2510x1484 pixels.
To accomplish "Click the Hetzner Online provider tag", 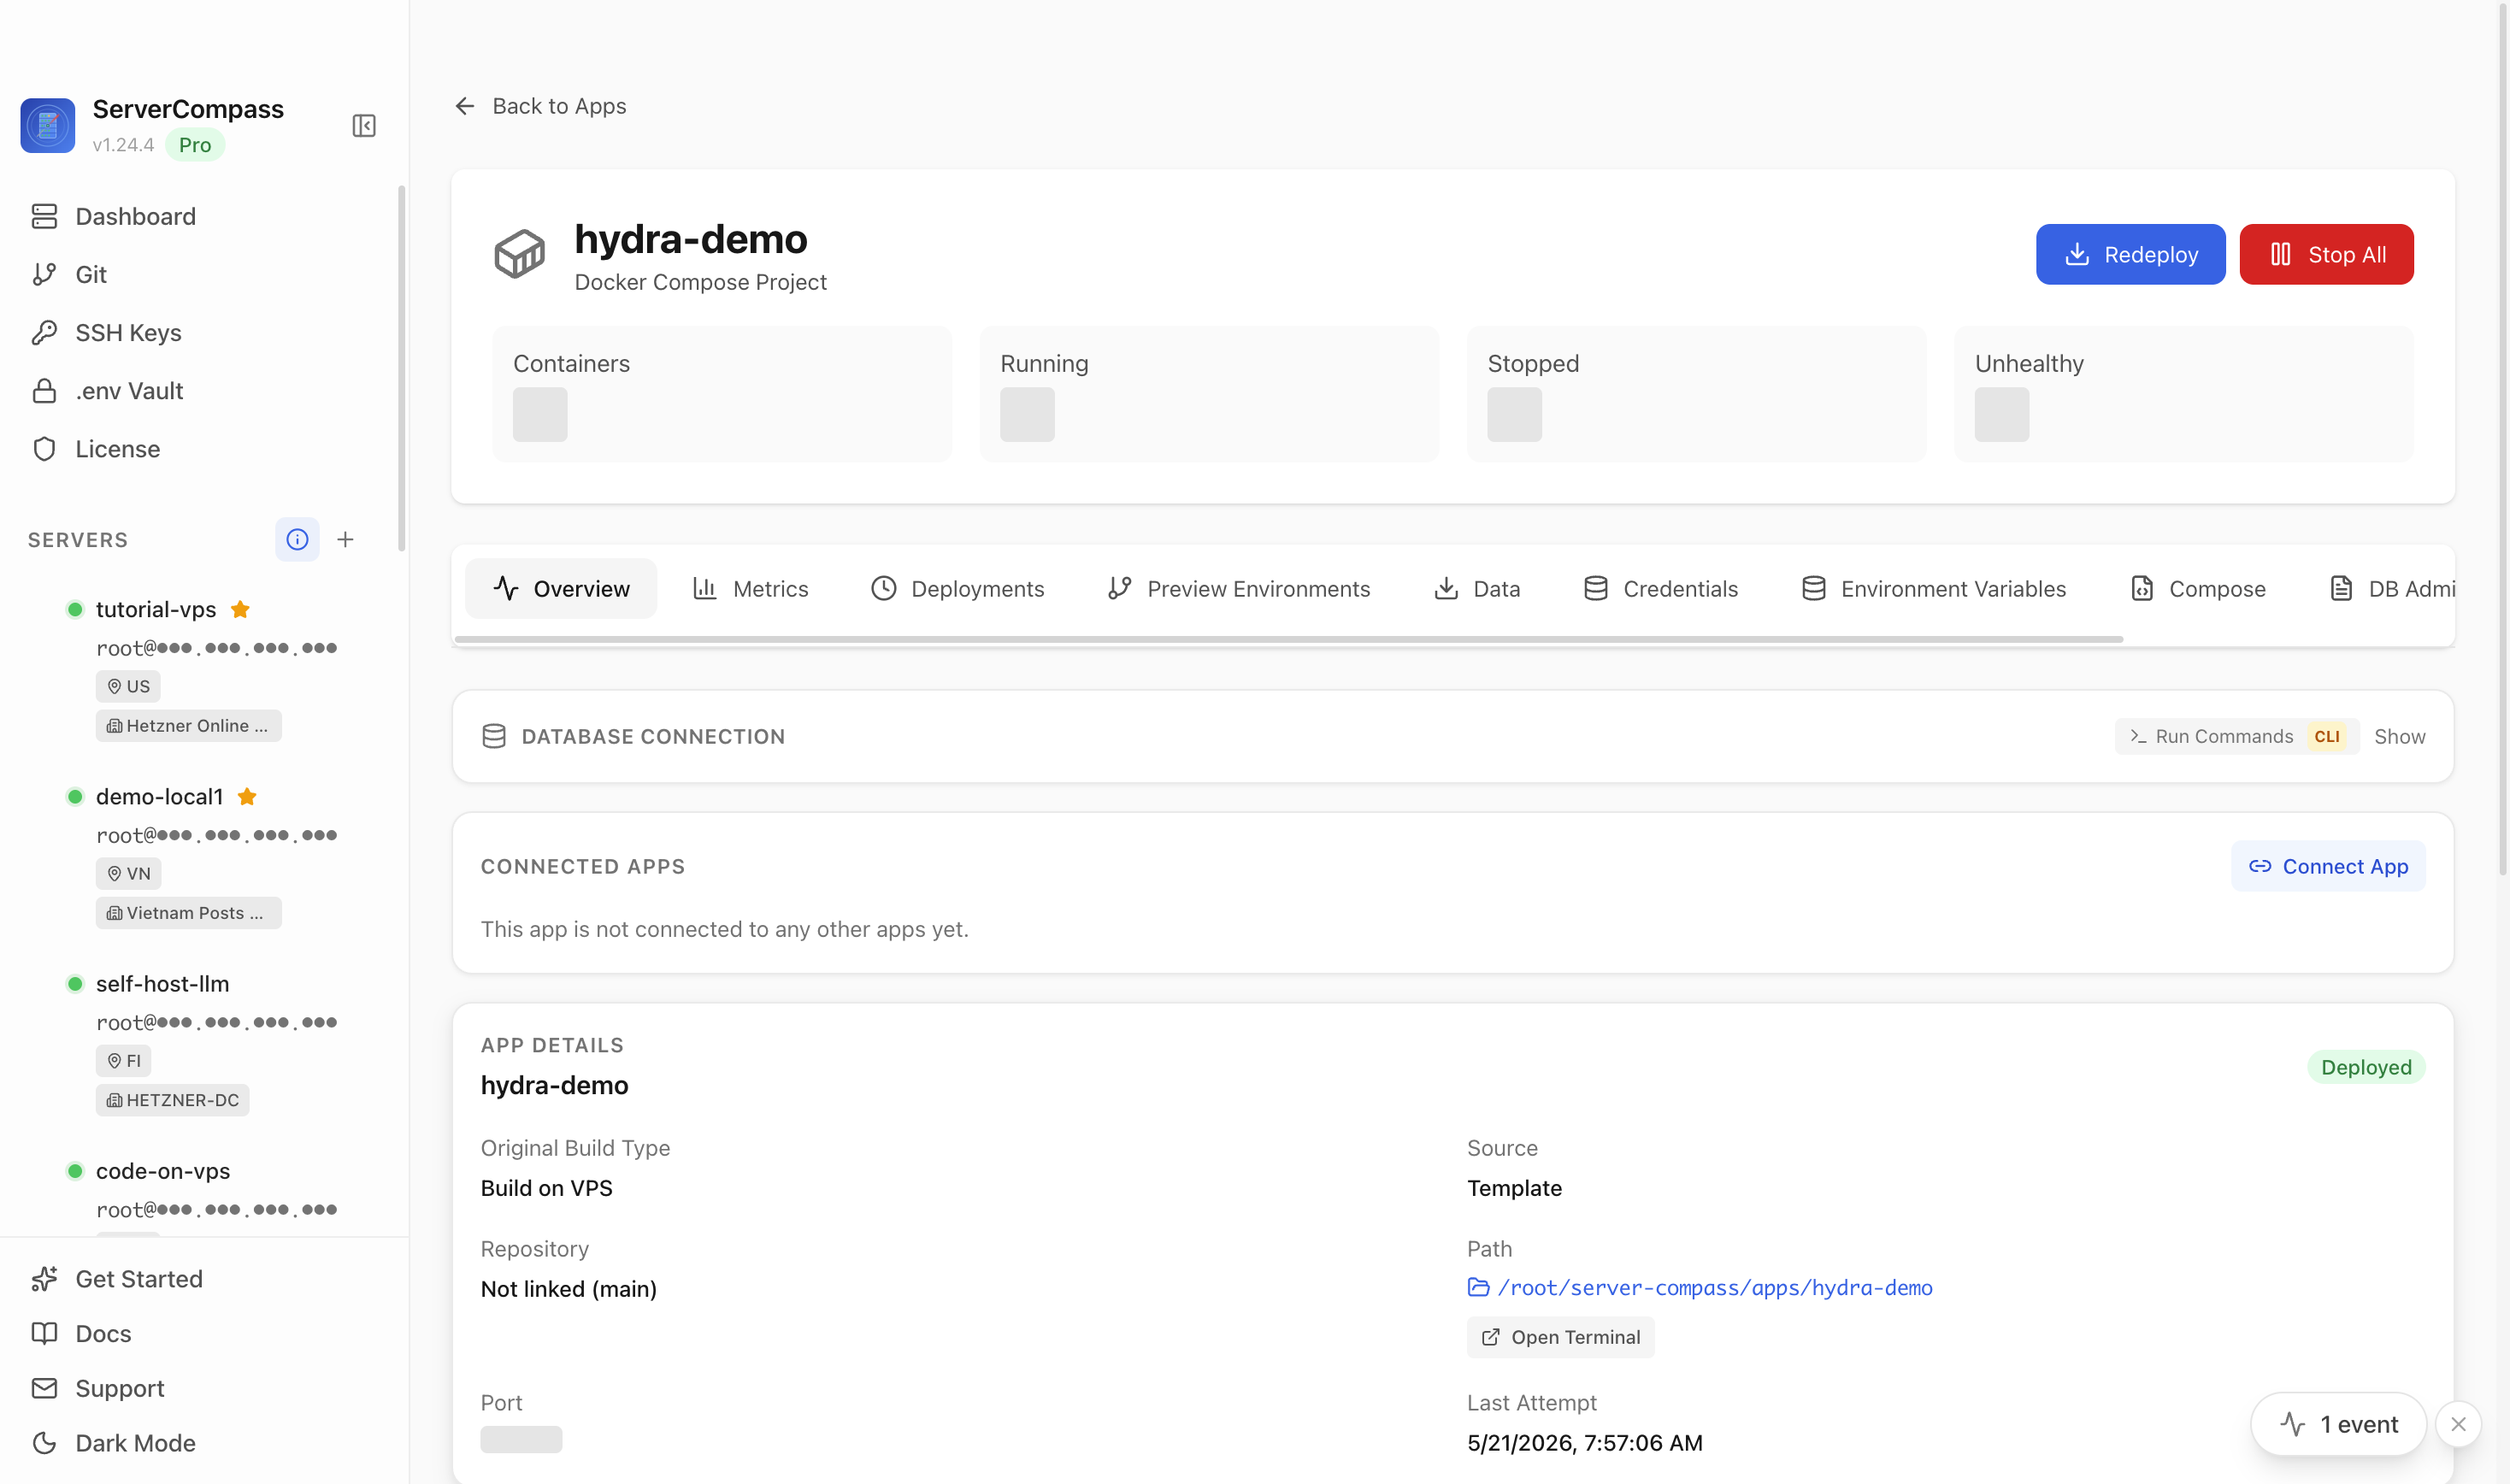I will (x=188, y=725).
